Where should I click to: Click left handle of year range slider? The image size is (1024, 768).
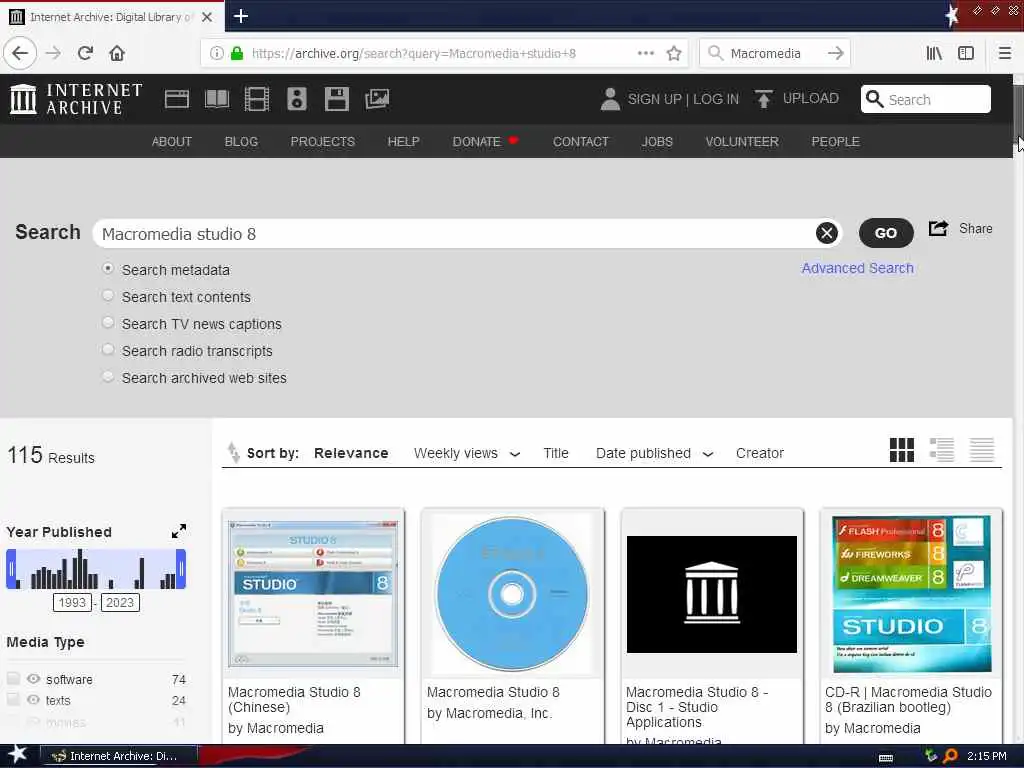coord(10,569)
